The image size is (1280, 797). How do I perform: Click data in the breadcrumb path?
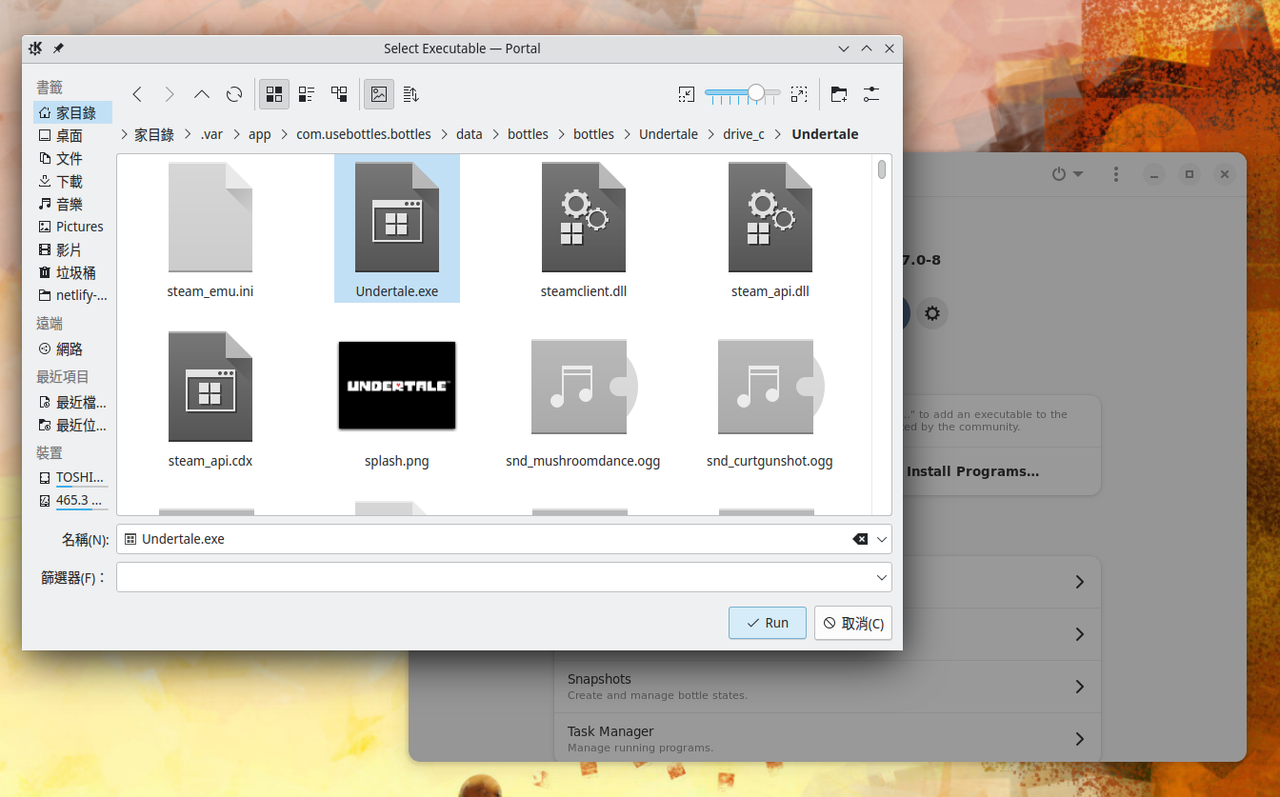point(469,134)
